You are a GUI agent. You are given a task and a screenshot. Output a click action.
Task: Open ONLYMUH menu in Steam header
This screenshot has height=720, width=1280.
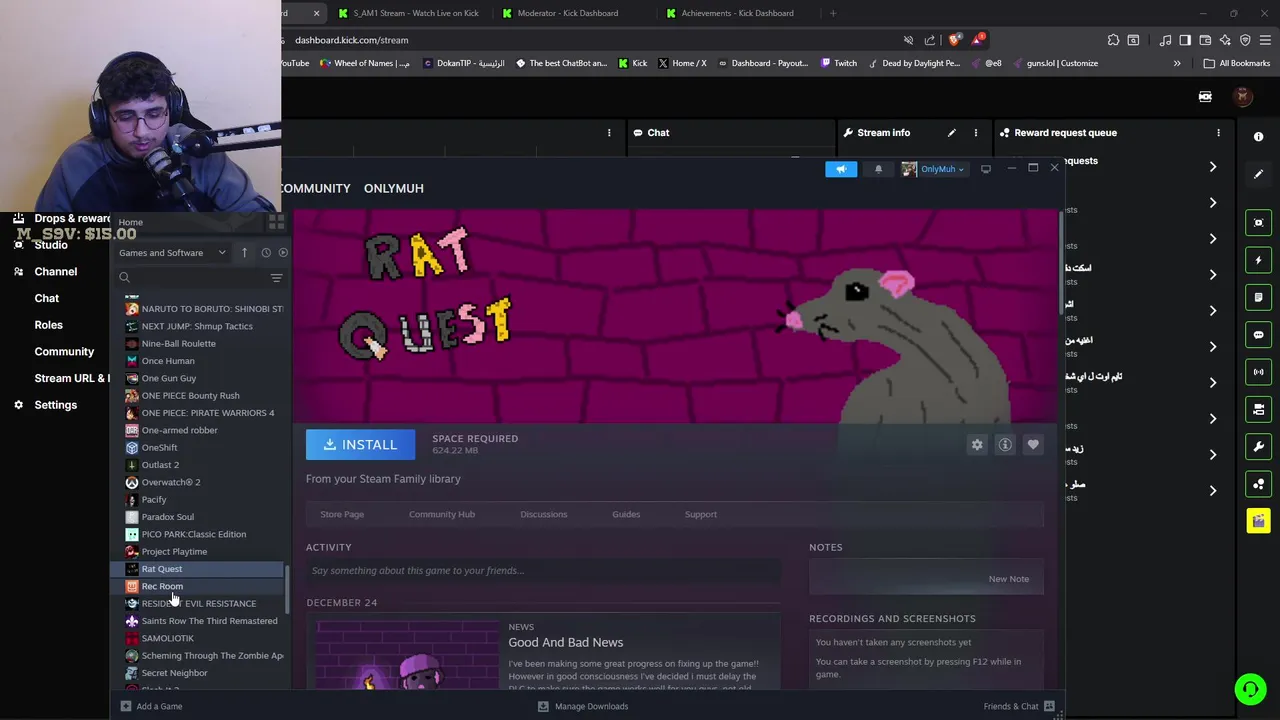[394, 188]
